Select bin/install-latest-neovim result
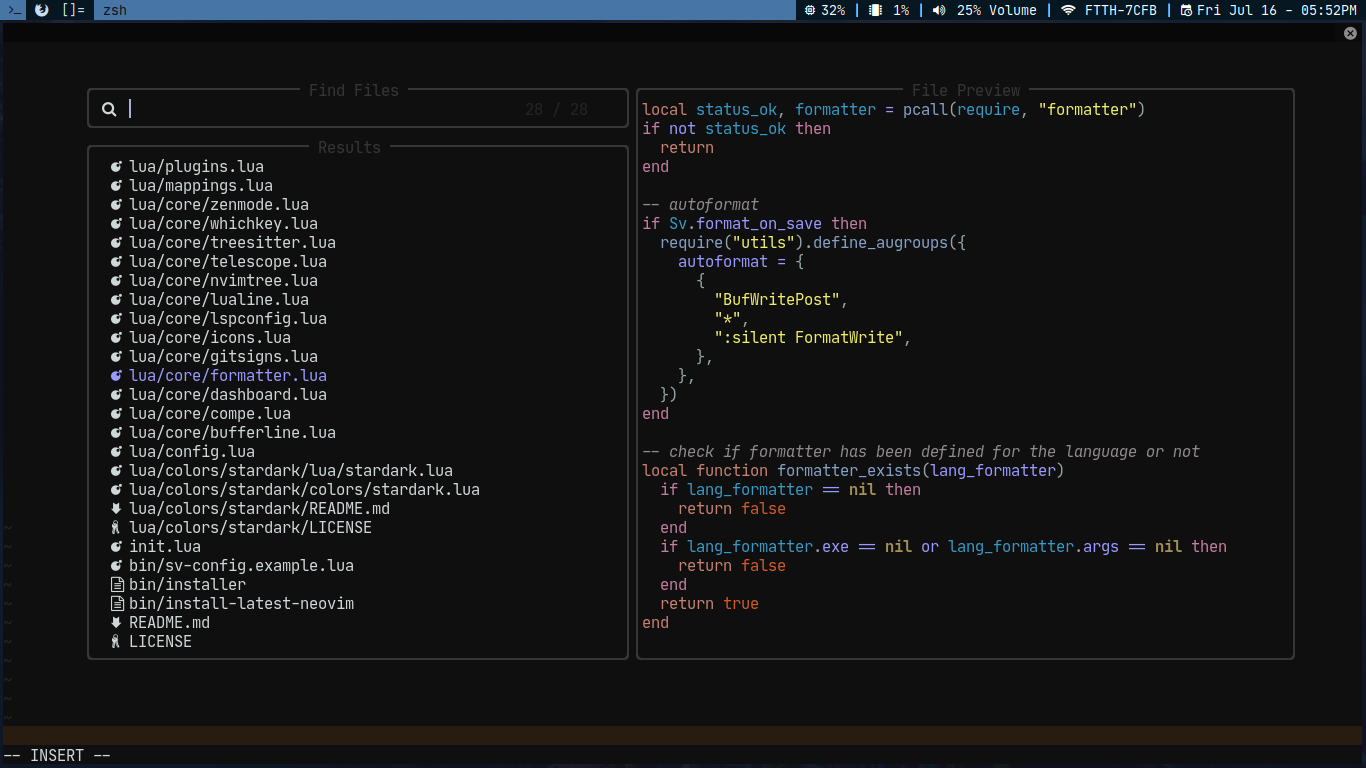The image size is (1366, 768). 241,604
